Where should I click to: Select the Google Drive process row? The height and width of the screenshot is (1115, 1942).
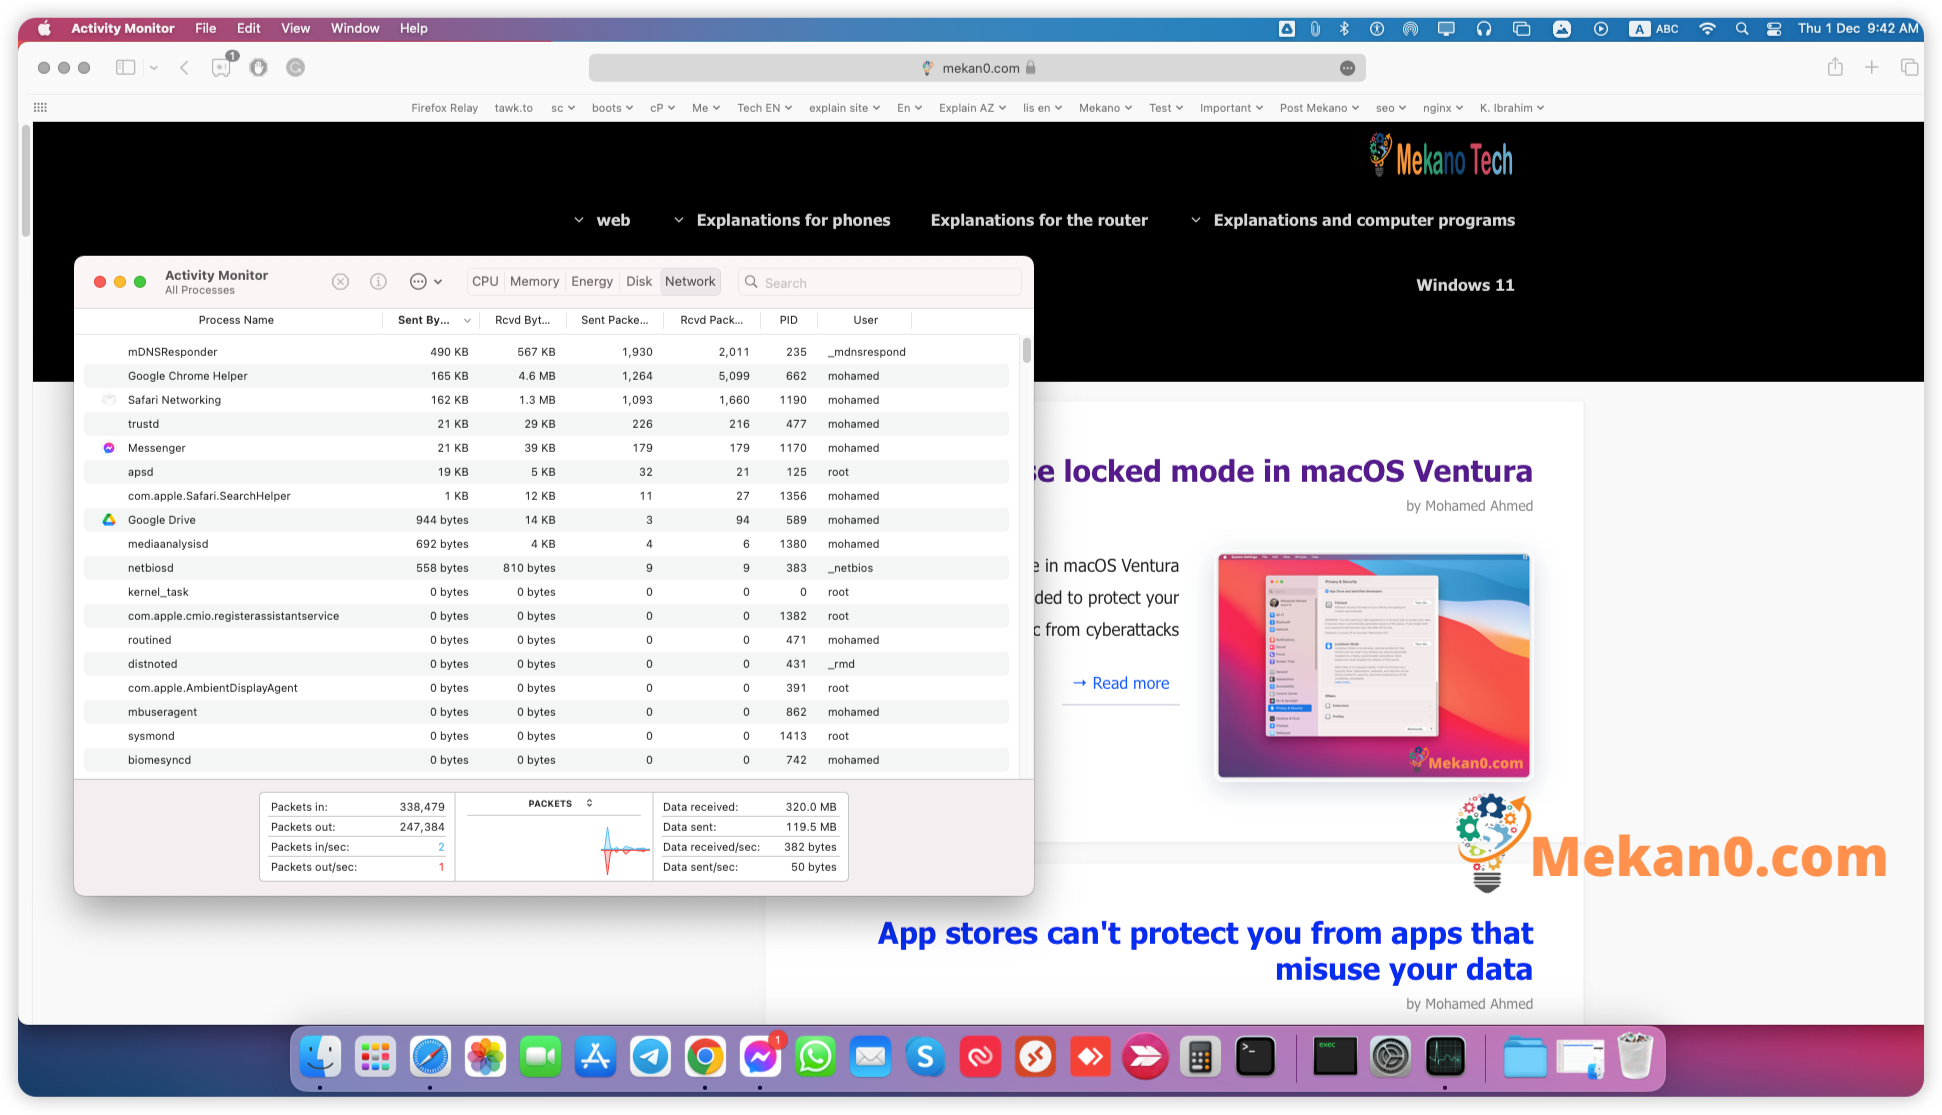[546, 520]
